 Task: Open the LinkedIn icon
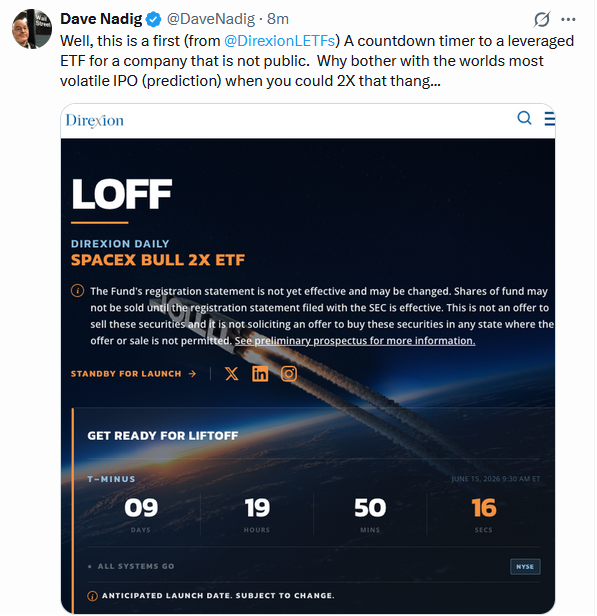click(260, 374)
